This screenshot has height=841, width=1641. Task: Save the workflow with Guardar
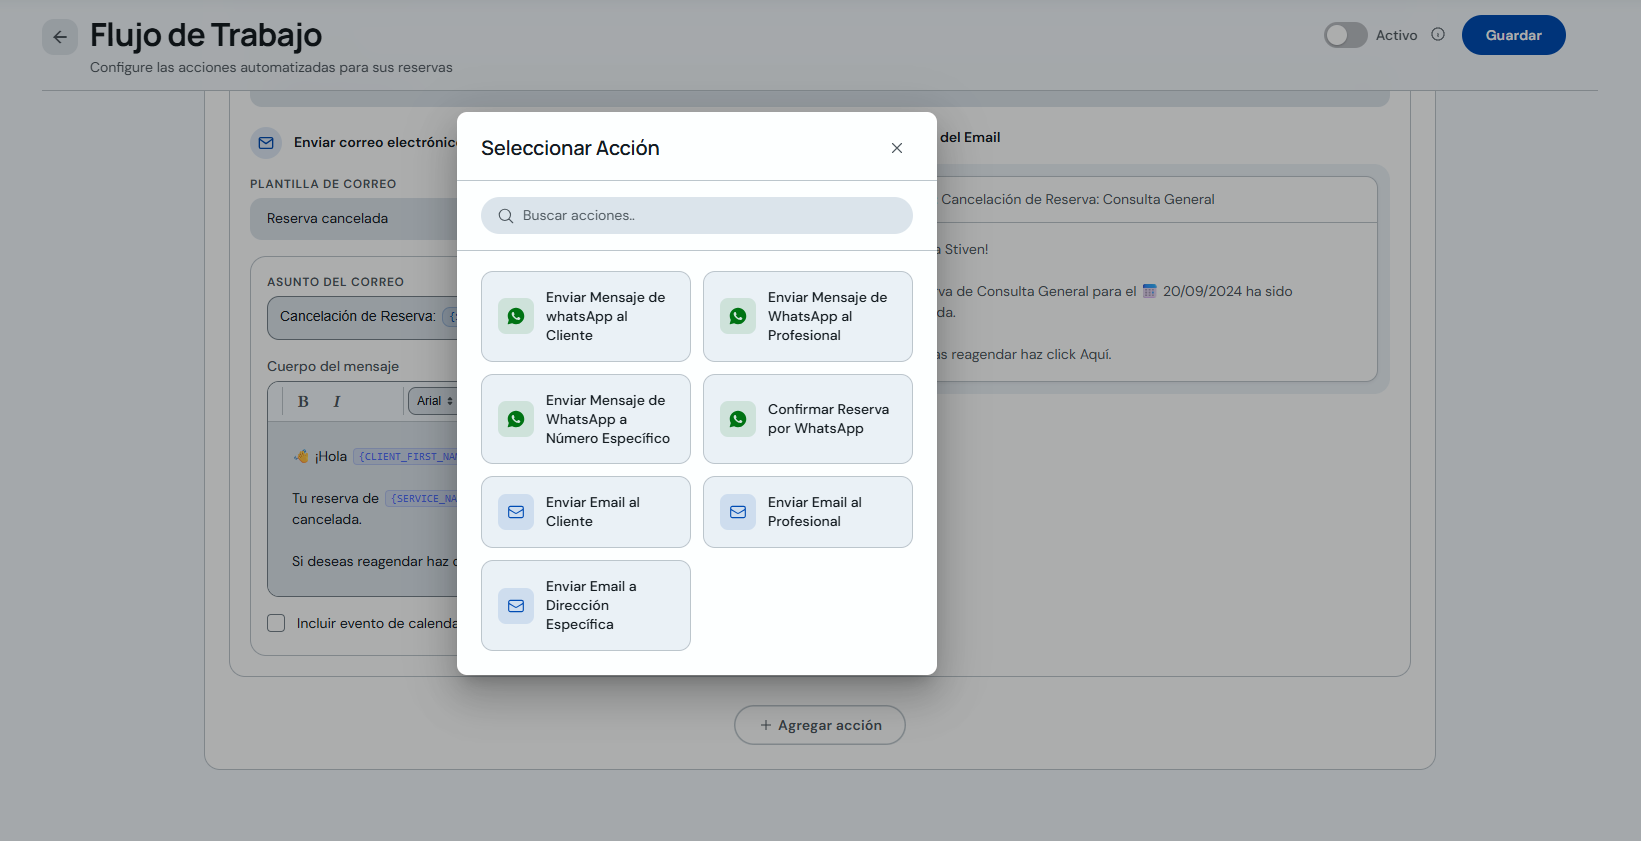click(x=1513, y=35)
